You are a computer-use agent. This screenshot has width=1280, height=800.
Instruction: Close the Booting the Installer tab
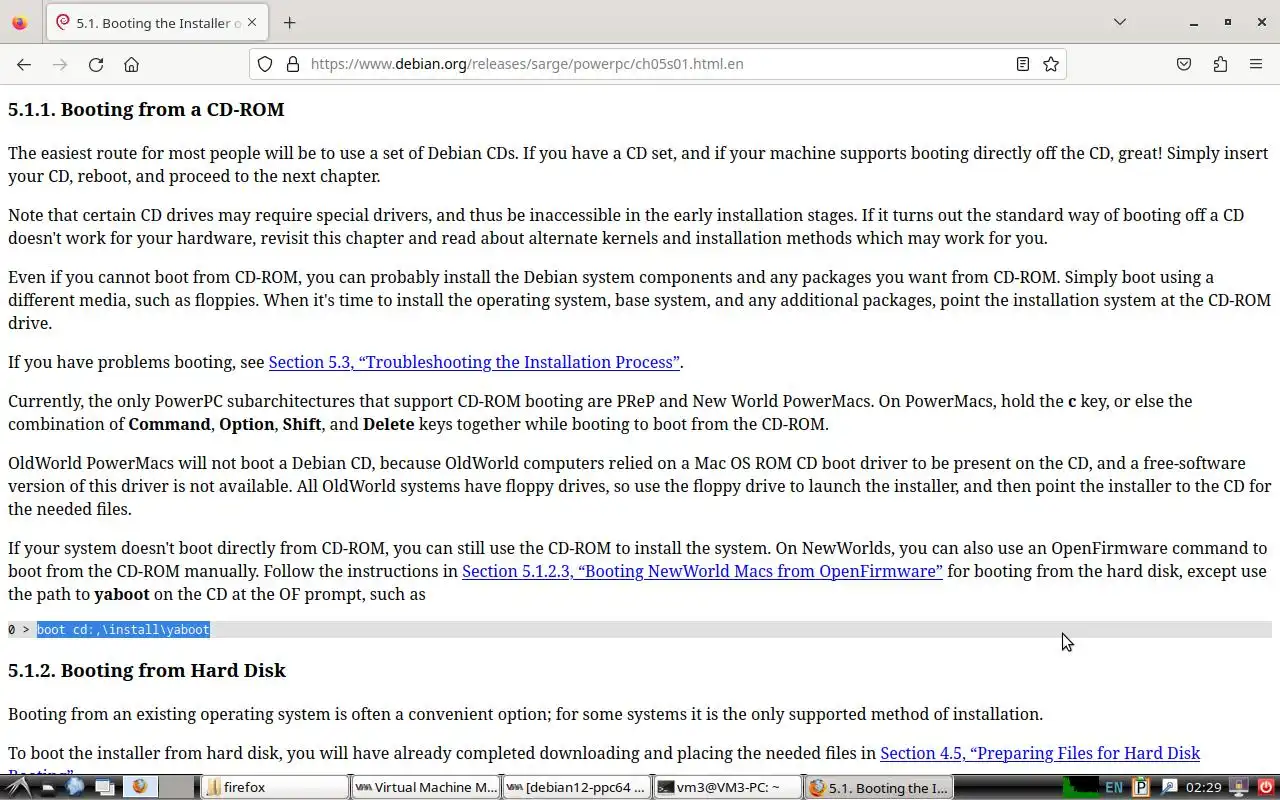click(x=252, y=22)
